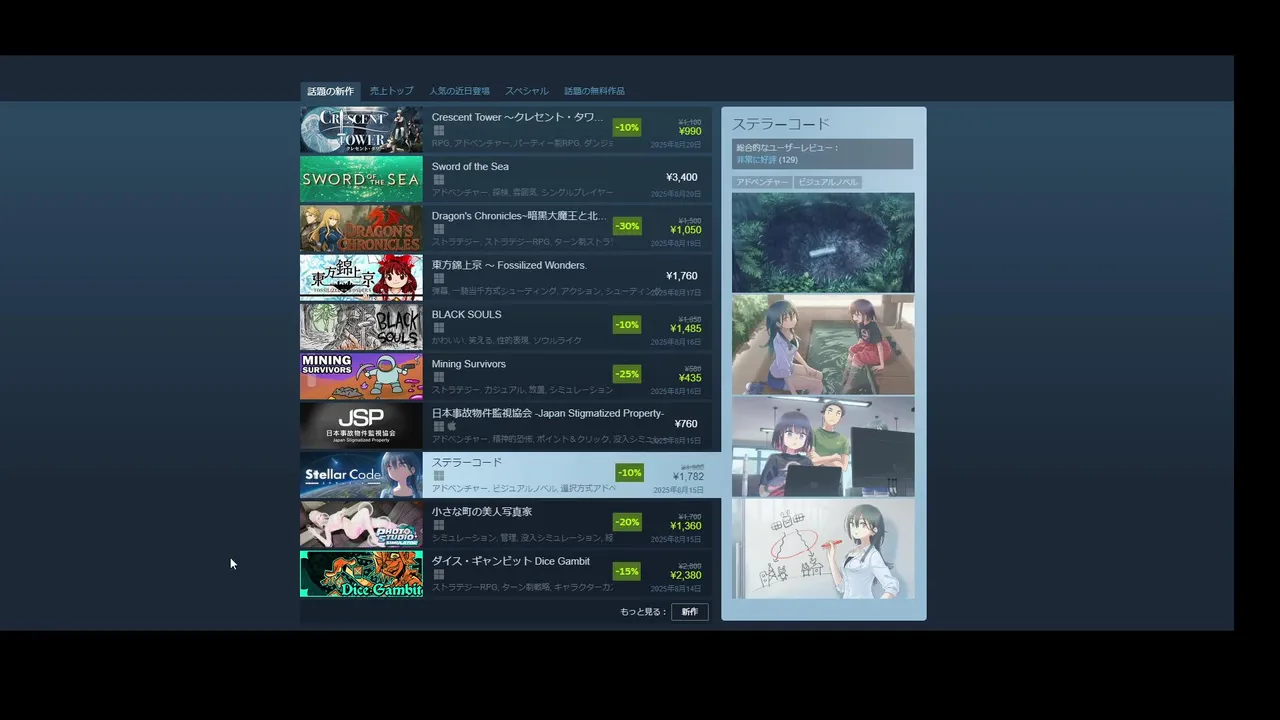The height and width of the screenshot is (720, 1280).
Task: Open the laptop scene preview screenshot
Action: tap(823, 446)
